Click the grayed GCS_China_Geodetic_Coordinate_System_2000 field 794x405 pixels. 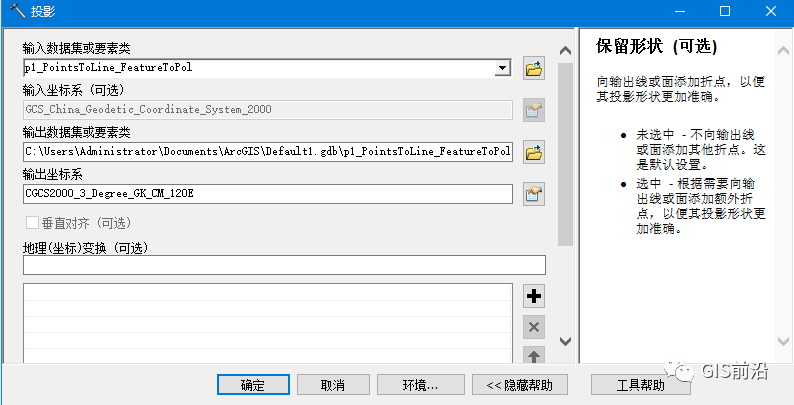pyautogui.click(x=268, y=109)
